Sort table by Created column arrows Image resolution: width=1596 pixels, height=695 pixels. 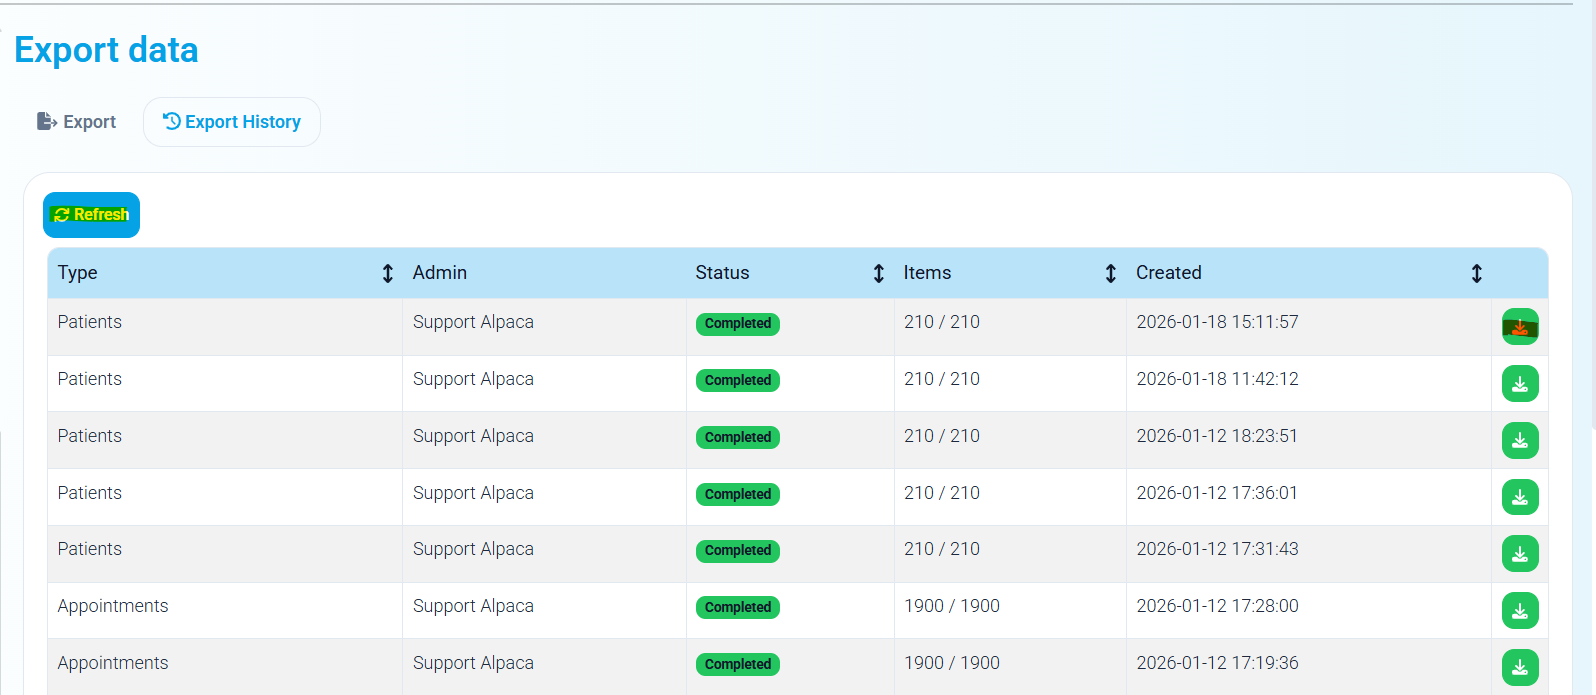tap(1476, 274)
